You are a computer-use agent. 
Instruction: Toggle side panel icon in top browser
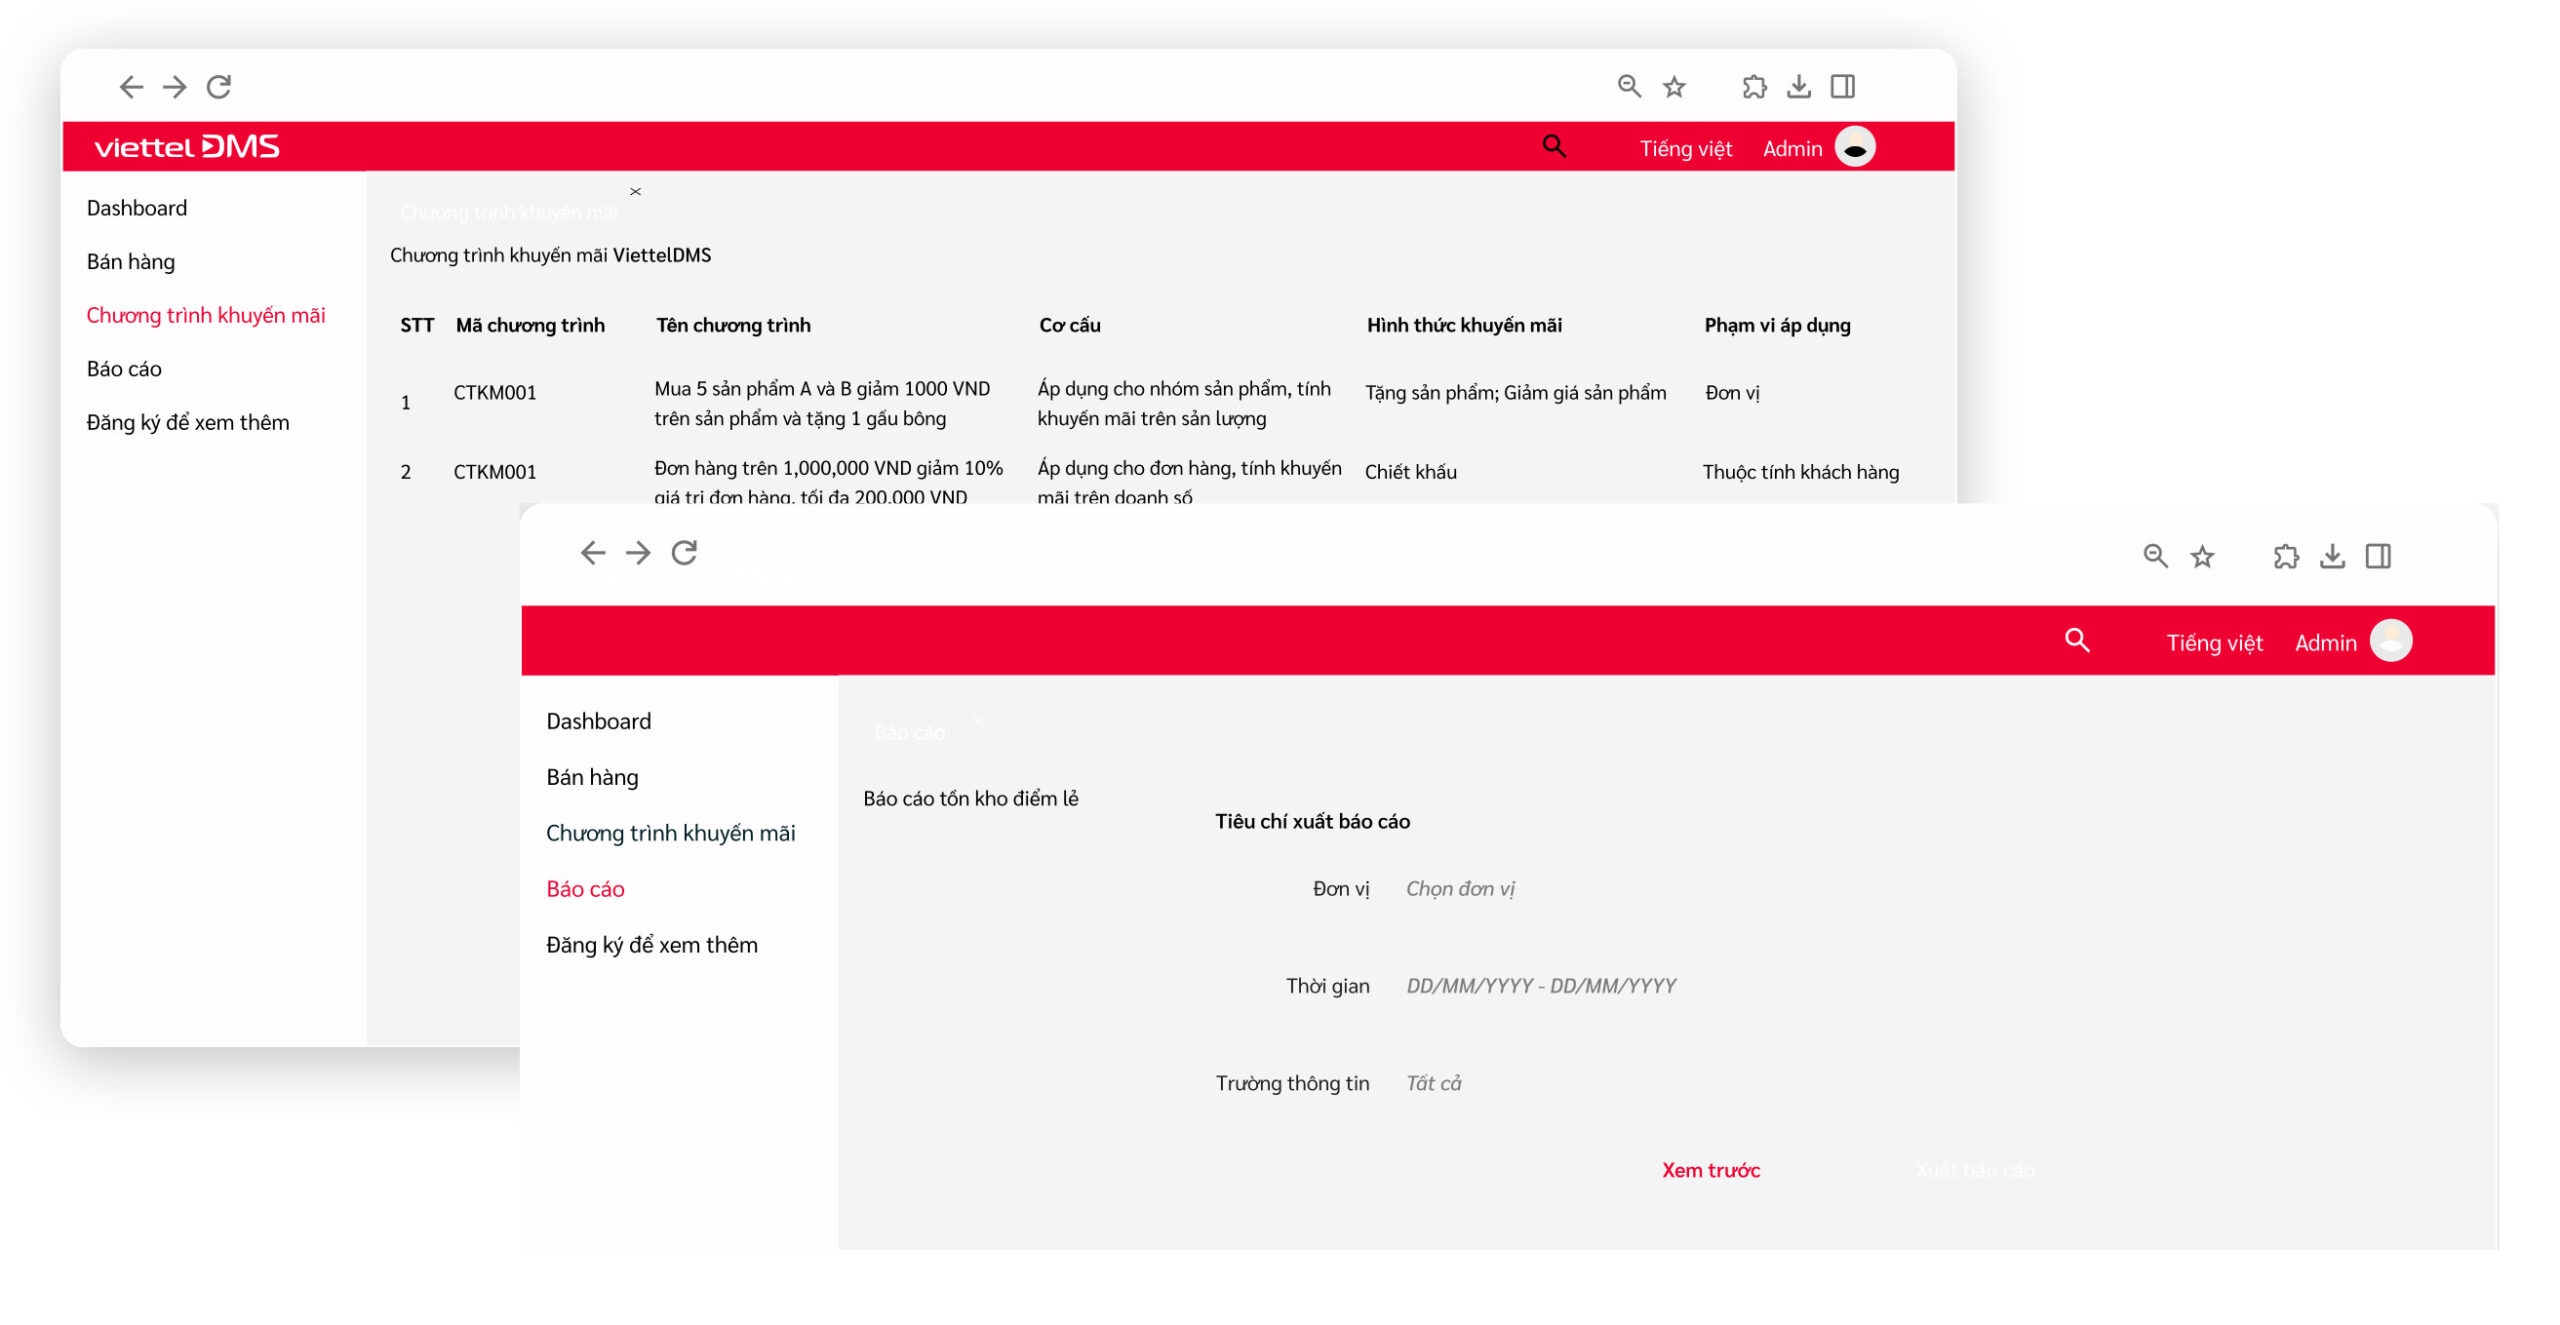coord(1843,87)
